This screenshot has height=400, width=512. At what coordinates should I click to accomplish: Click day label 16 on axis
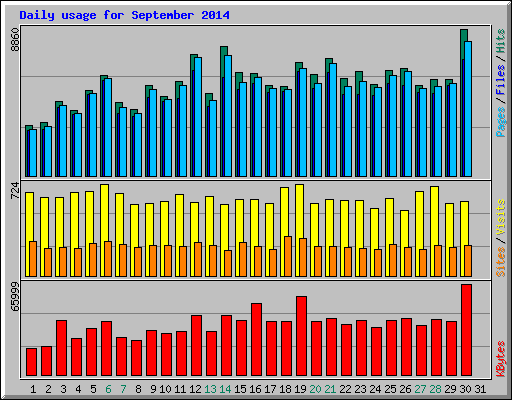255,389
